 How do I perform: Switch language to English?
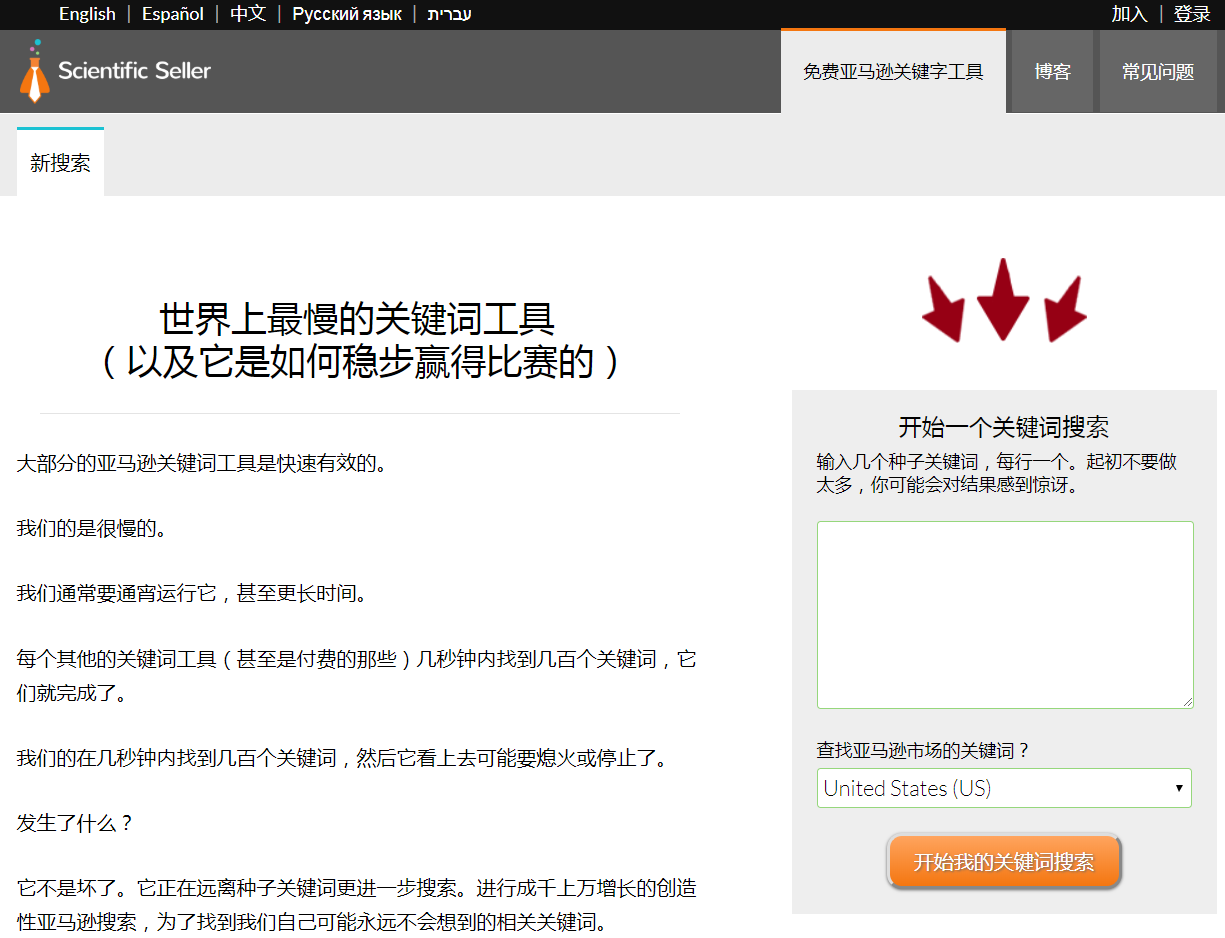(87, 14)
